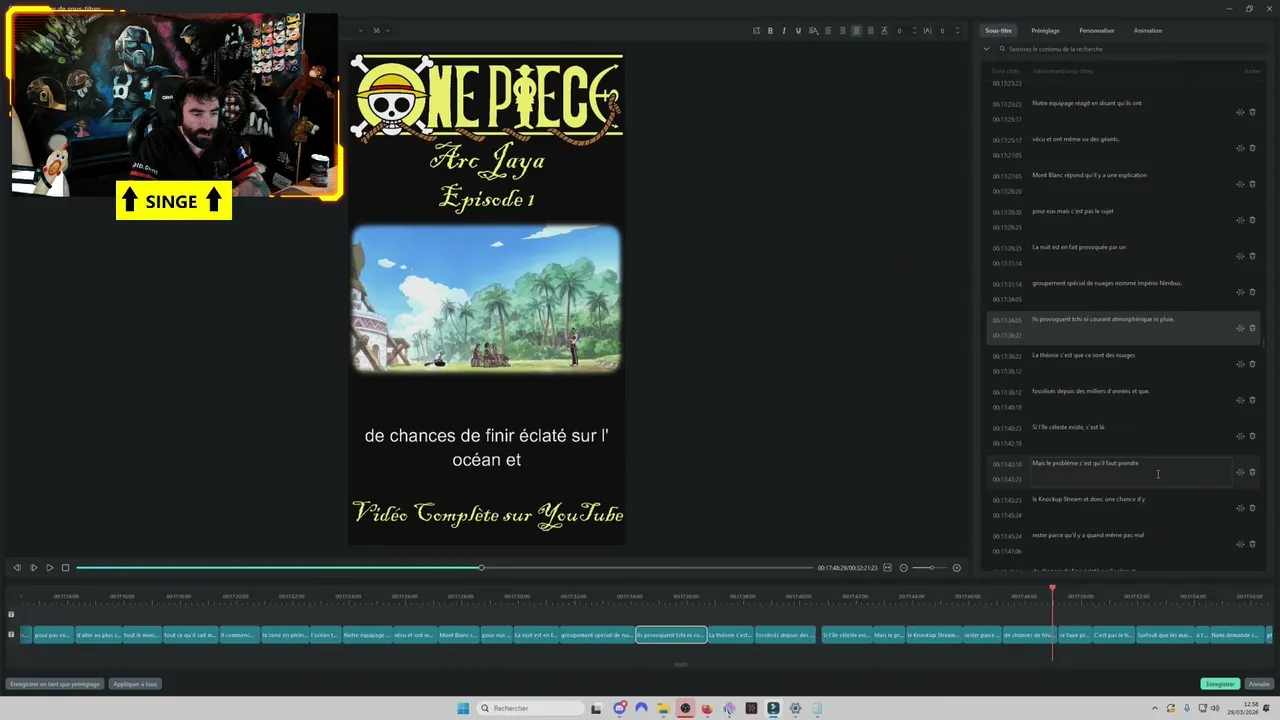Select subtitle row 'Mont Blanc répond qu'il y a une explication'

click(1122, 184)
